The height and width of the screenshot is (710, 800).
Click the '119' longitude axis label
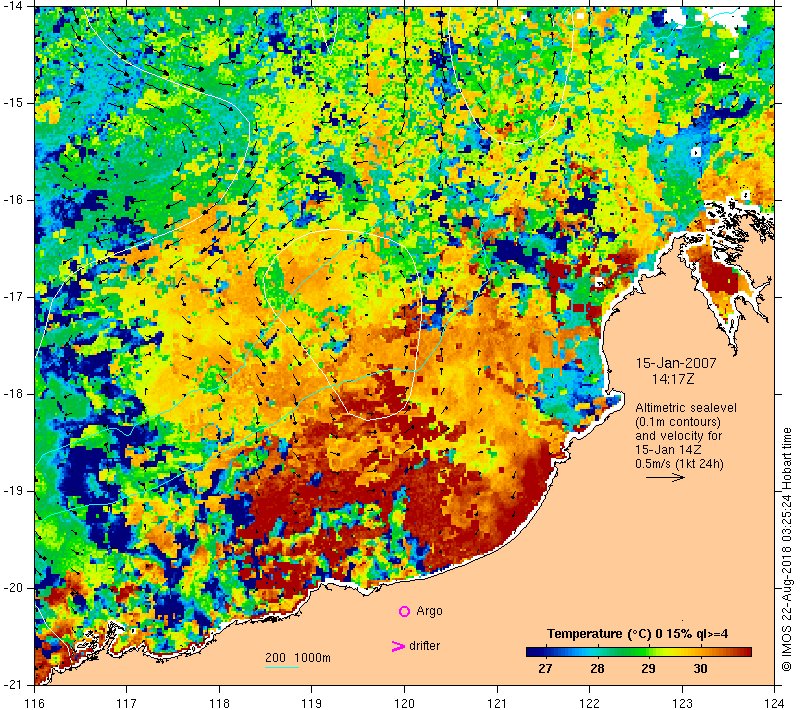pos(312,703)
